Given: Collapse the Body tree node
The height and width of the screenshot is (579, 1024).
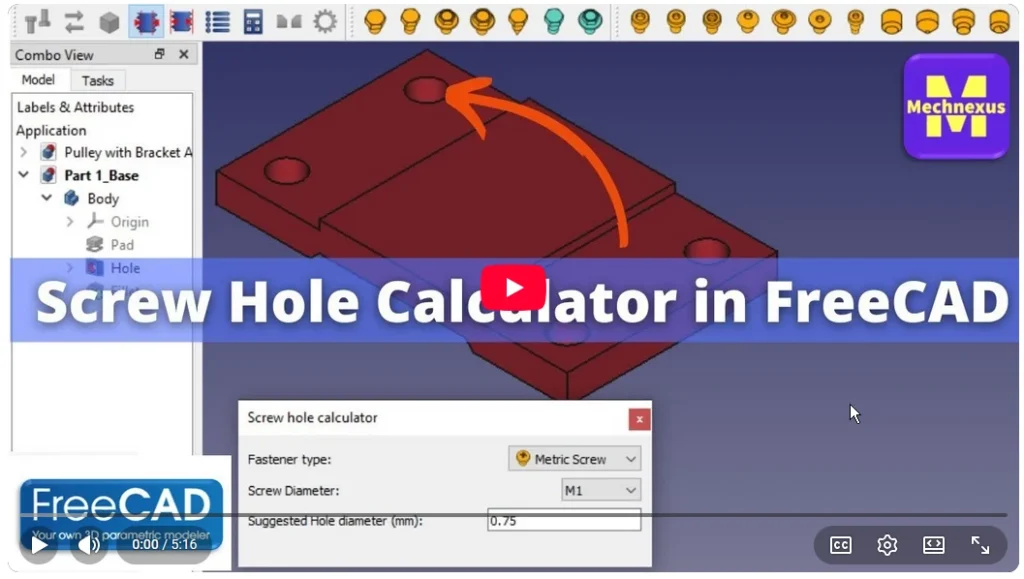Looking at the screenshot, I should click(46, 198).
